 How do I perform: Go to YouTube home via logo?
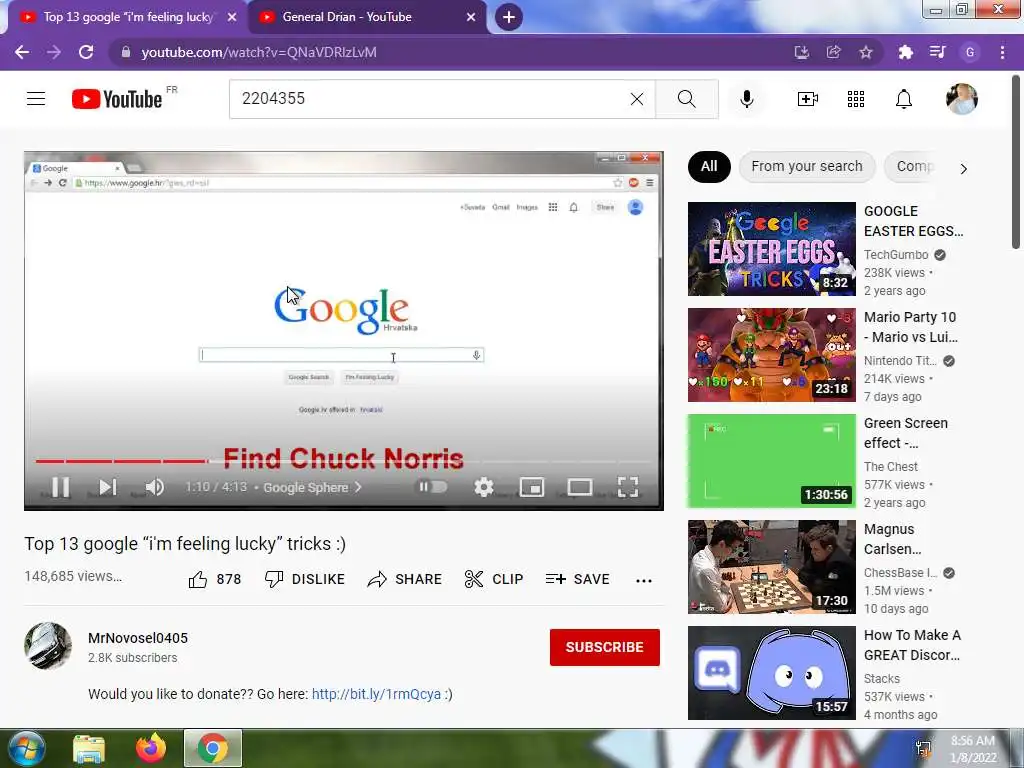click(117, 99)
